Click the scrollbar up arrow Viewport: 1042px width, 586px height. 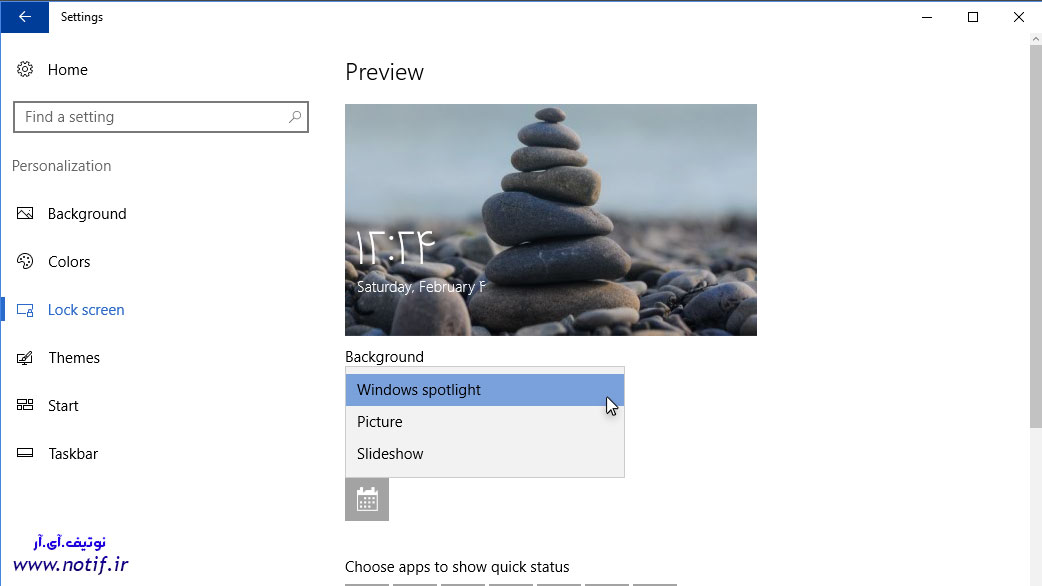[x=1035, y=40]
